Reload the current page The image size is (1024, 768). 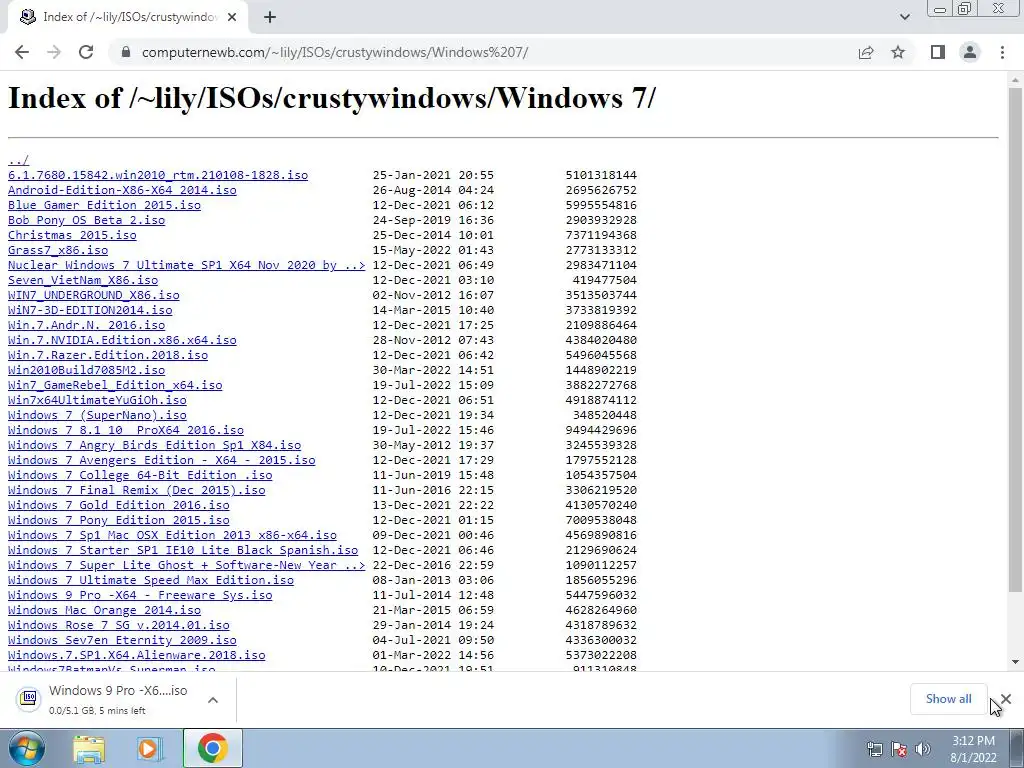pyautogui.click(x=86, y=52)
